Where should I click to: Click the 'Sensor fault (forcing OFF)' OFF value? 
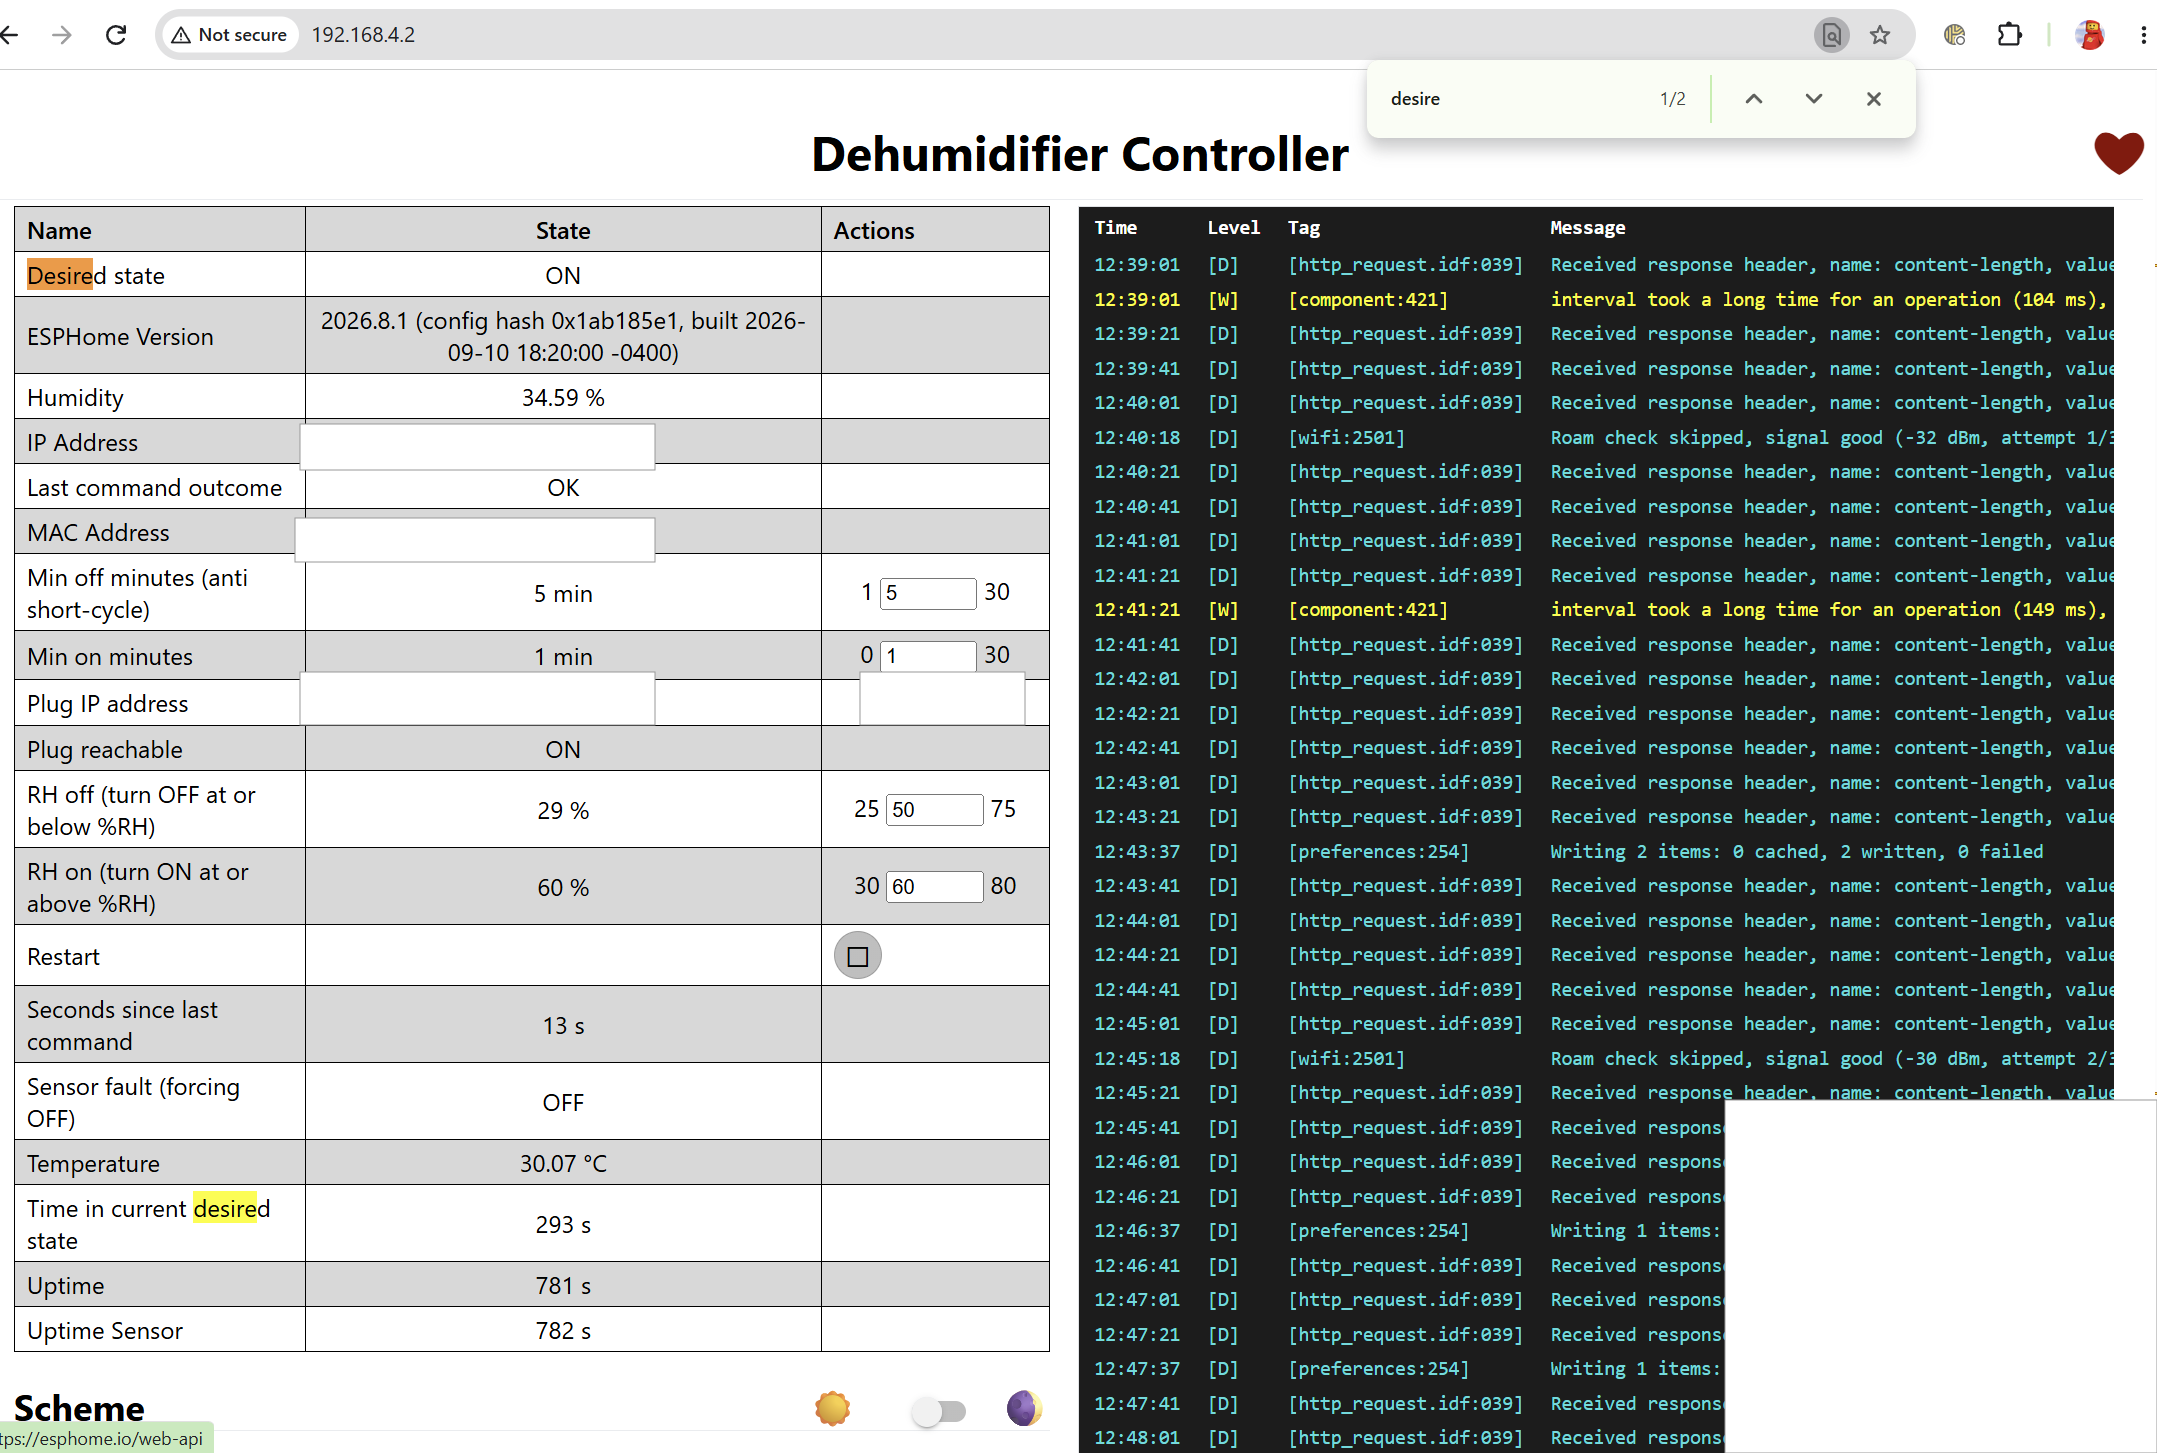[x=563, y=1102]
